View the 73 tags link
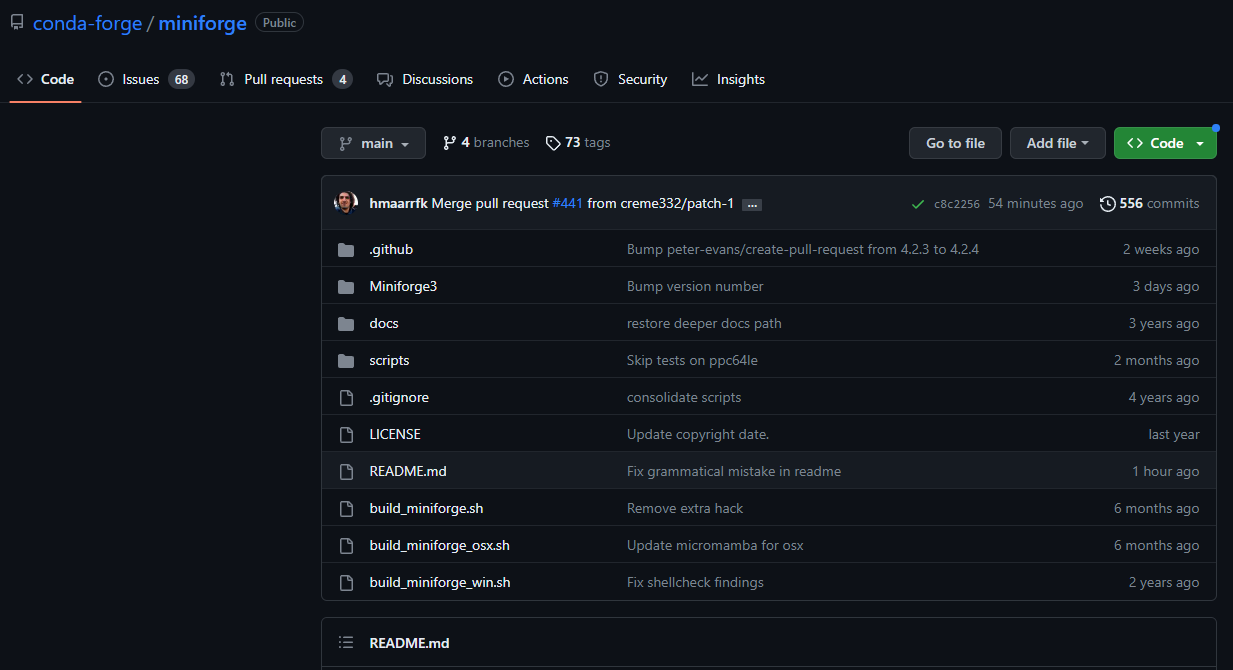 pos(578,143)
